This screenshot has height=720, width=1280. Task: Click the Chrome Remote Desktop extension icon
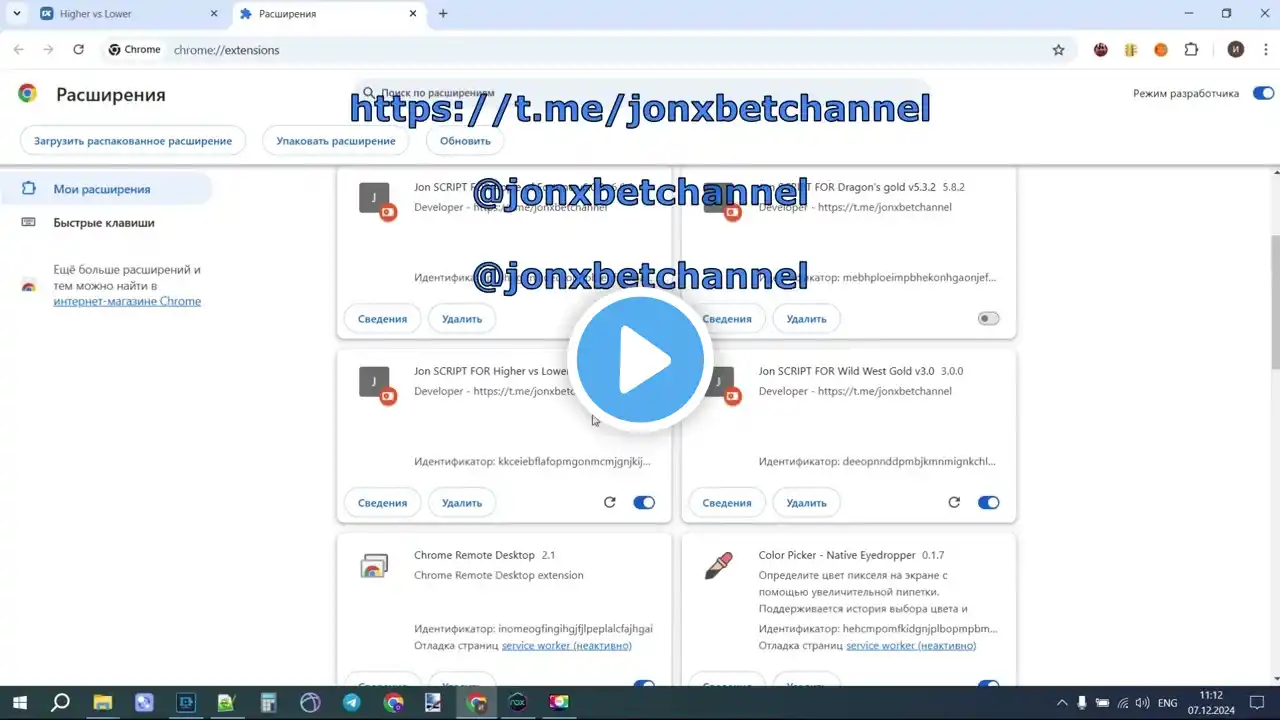pyautogui.click(x=374, y=566)
